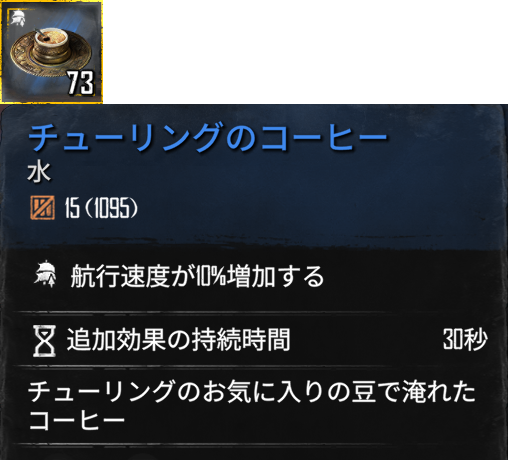Click the ship speed buff icon

[x=45, y=275]
